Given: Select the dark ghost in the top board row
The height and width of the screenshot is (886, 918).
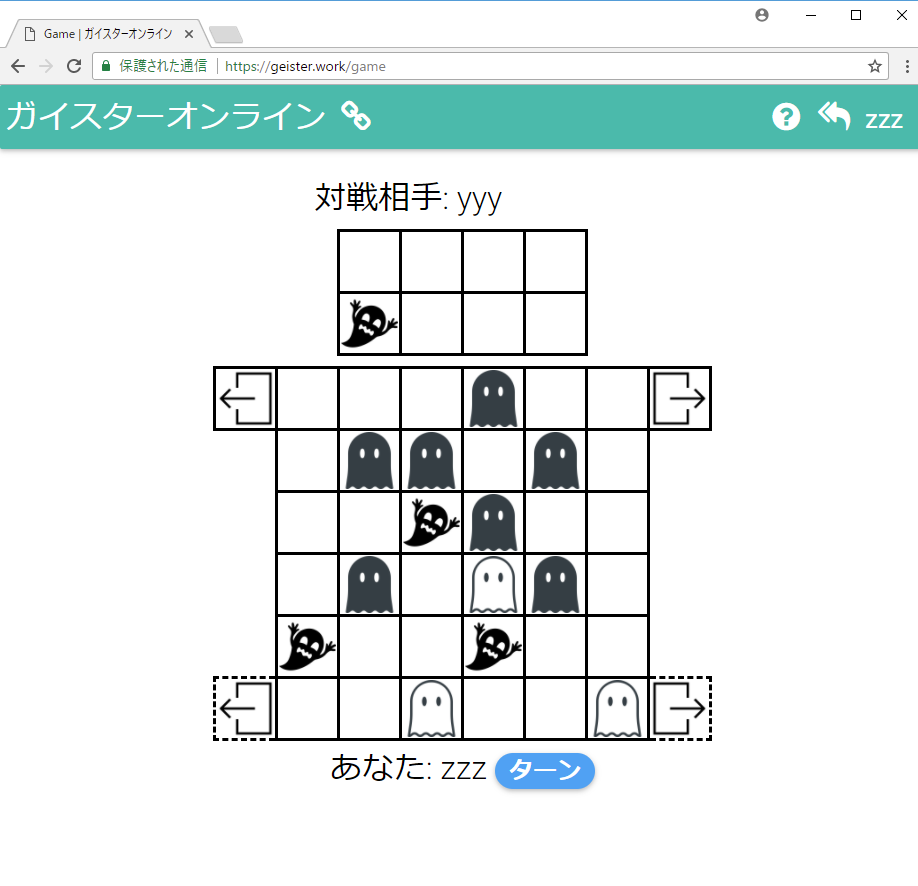Looking at the screenshot, I should [x=494, y=398].
